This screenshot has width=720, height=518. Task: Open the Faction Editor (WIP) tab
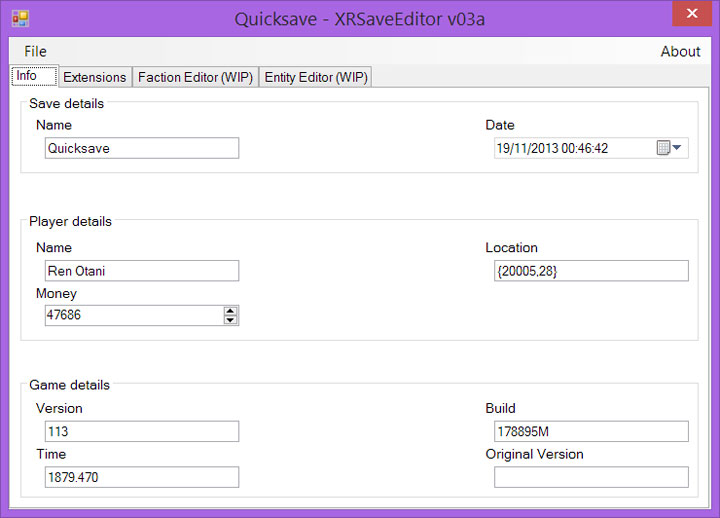pos(195,77)
